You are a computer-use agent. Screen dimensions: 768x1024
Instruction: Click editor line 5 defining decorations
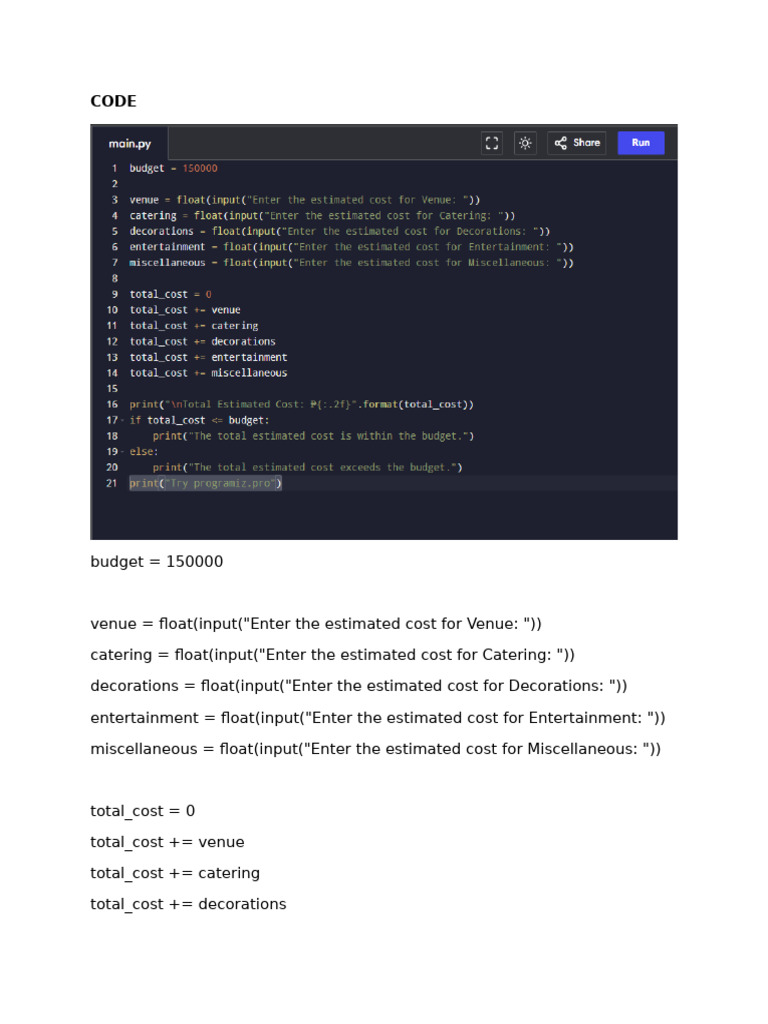pos(340,231)
